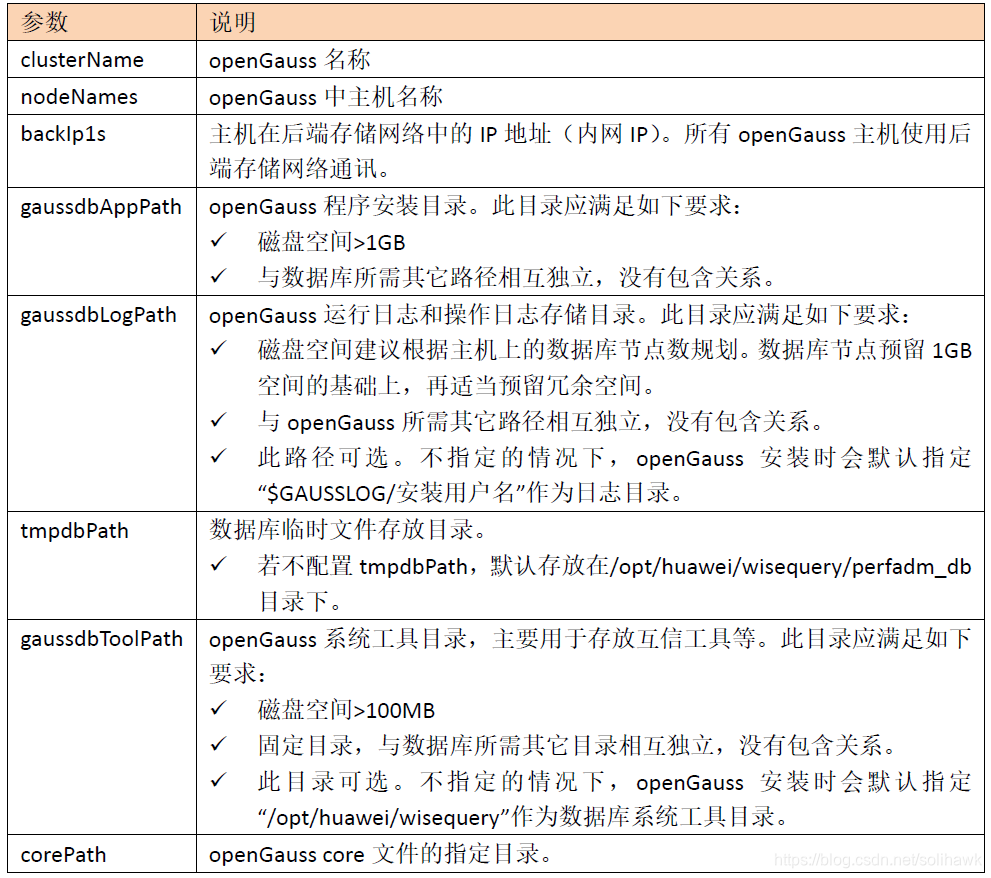The height and width of the screenshot is (878, 991).
Task: Click the 'openGauss 程序安装目录' line
Action: click(475, 206)
